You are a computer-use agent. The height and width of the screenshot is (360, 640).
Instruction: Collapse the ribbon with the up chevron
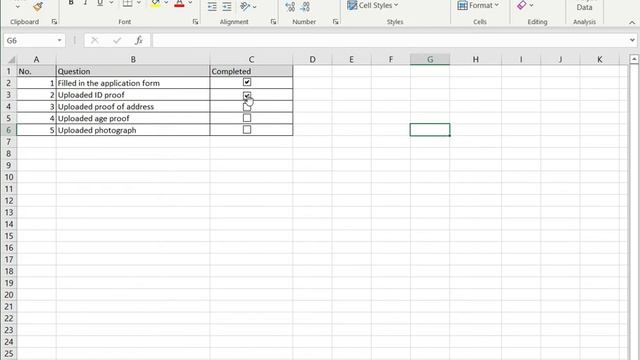click(632, 22)
